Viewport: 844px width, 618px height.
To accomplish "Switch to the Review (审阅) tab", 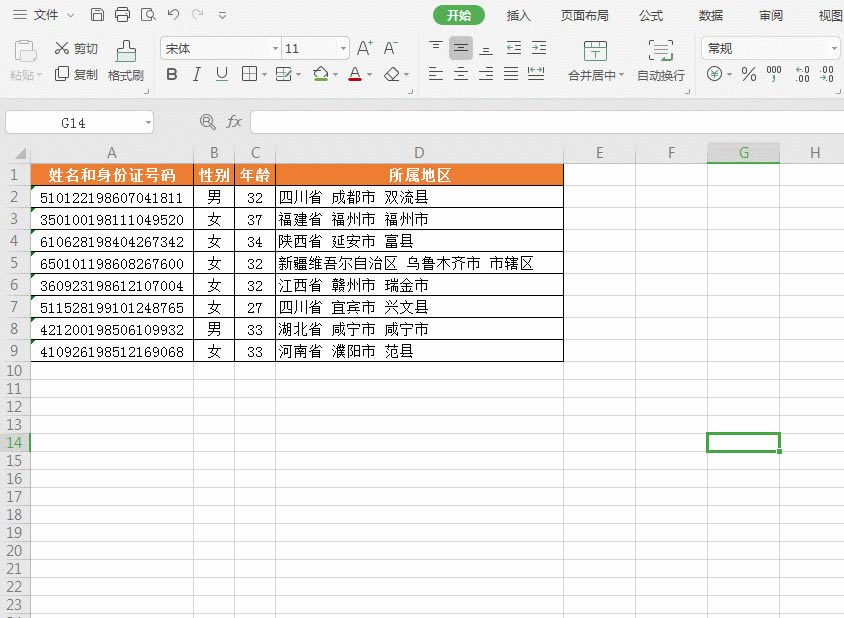I will (x=771, y=16).
